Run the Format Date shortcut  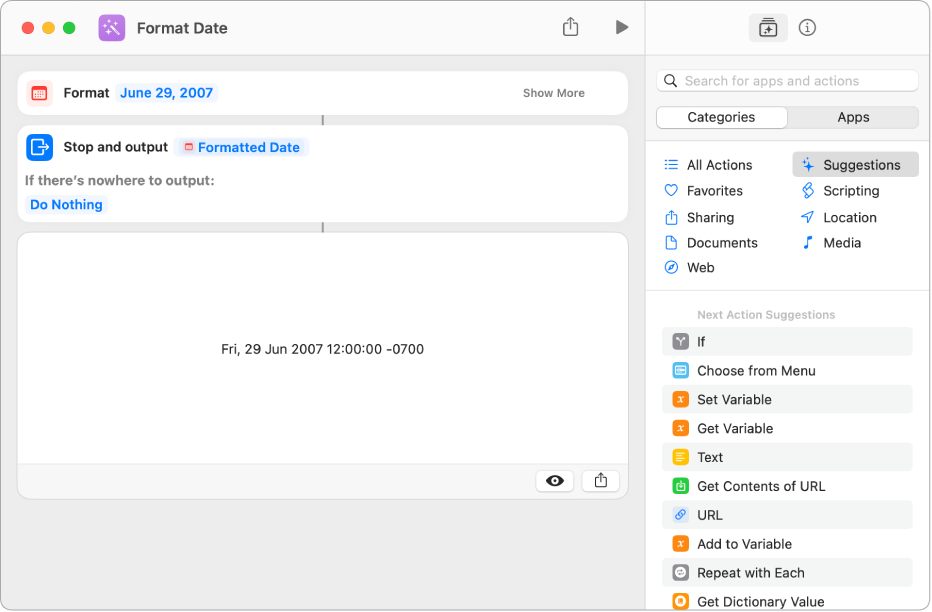pos(622,28)
